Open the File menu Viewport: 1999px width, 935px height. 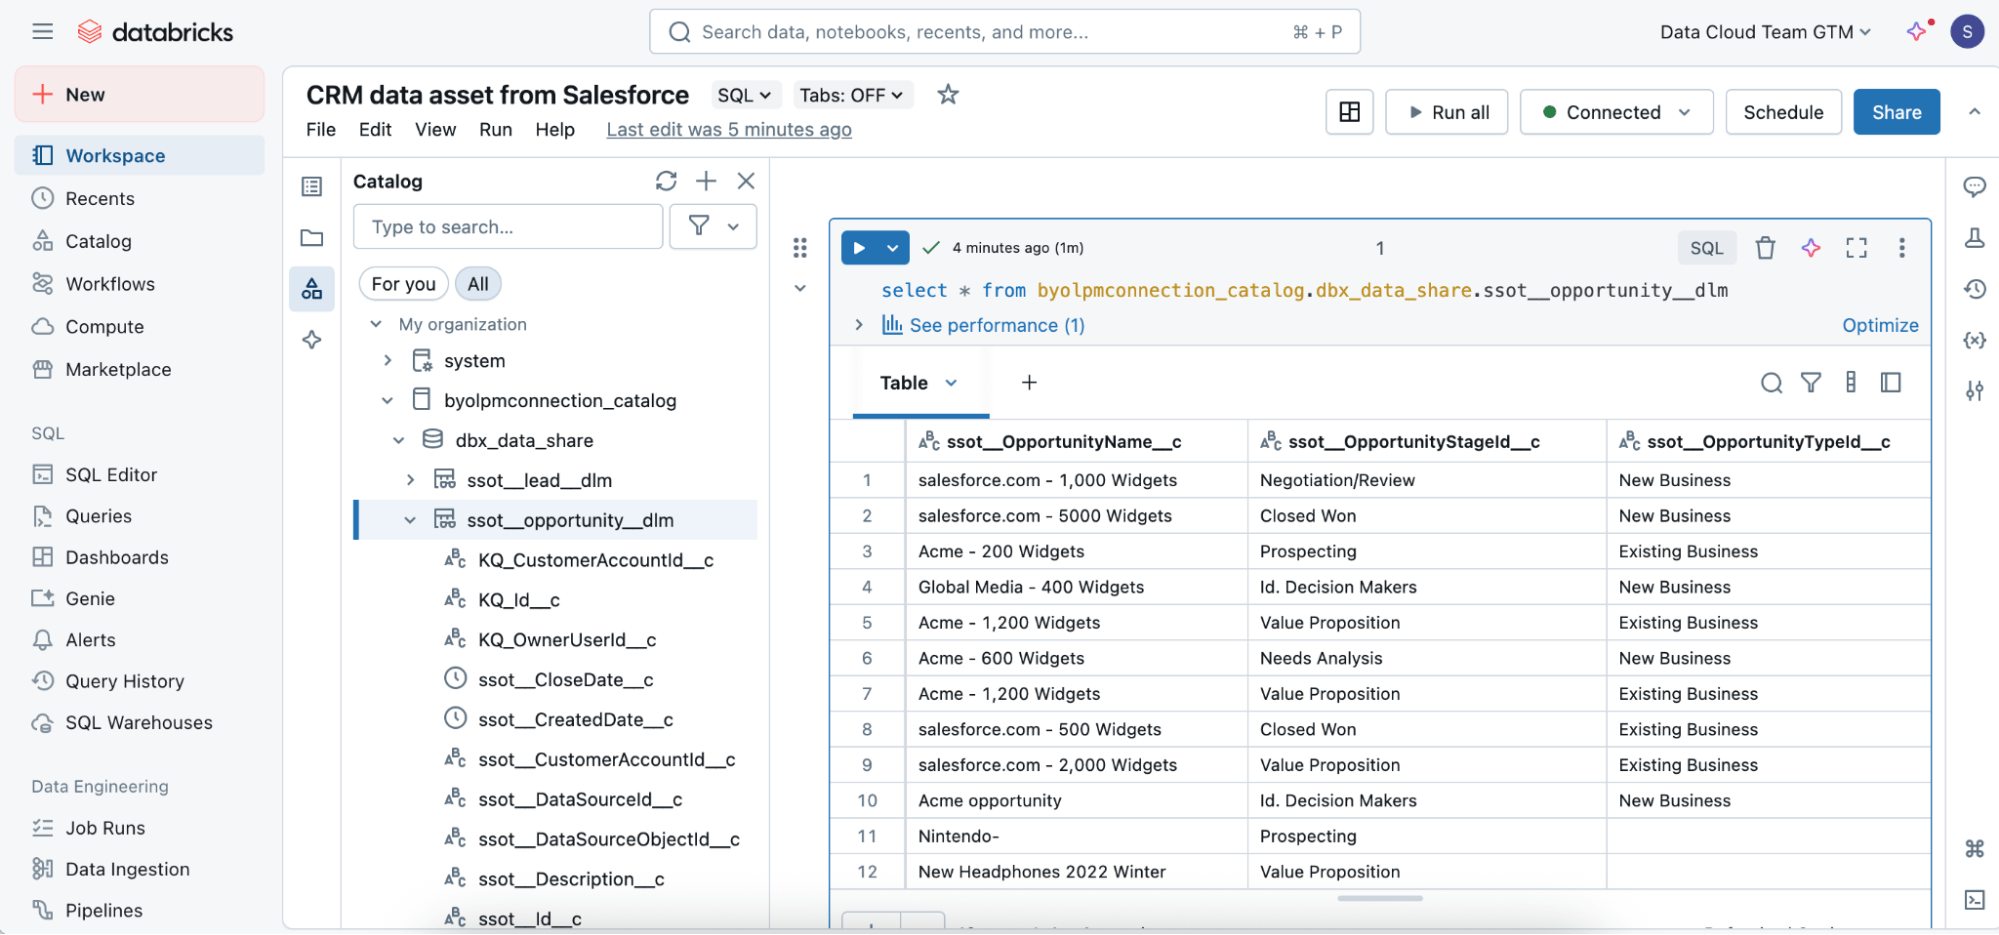pyautogui.click(x=321, y=130)
